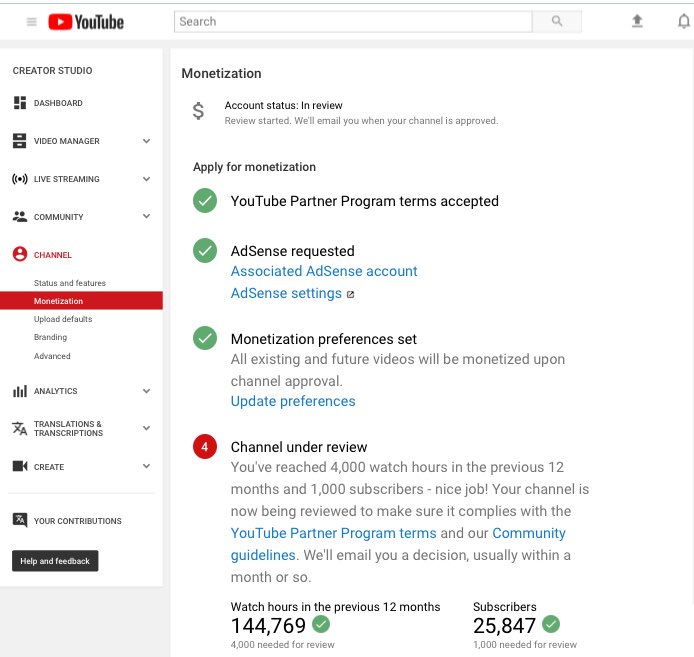Click '4,000 needed for review' text
This screenshot has height=657, width=694.
282,645
